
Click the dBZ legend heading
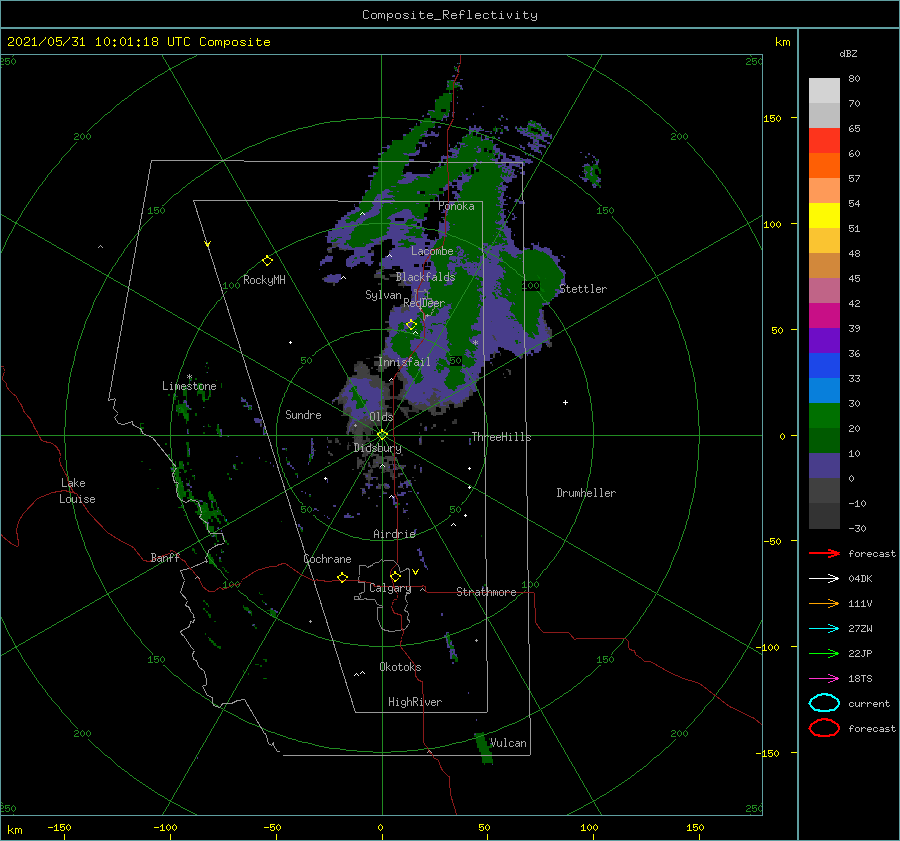click(x=848, y=54)
